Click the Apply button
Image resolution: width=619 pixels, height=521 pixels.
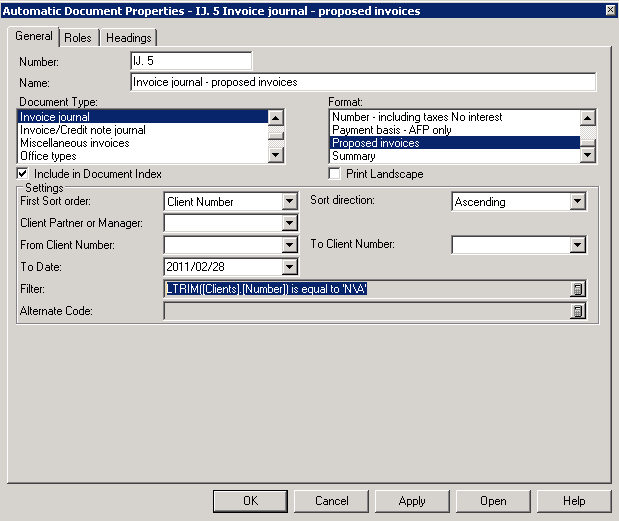[412, 501]
